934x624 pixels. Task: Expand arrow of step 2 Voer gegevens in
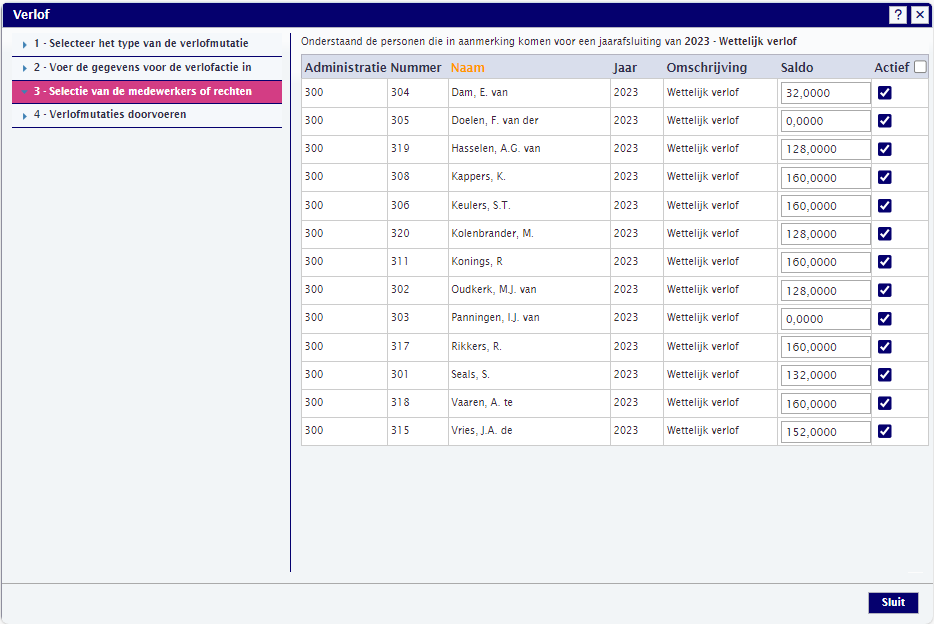(24, 68)
